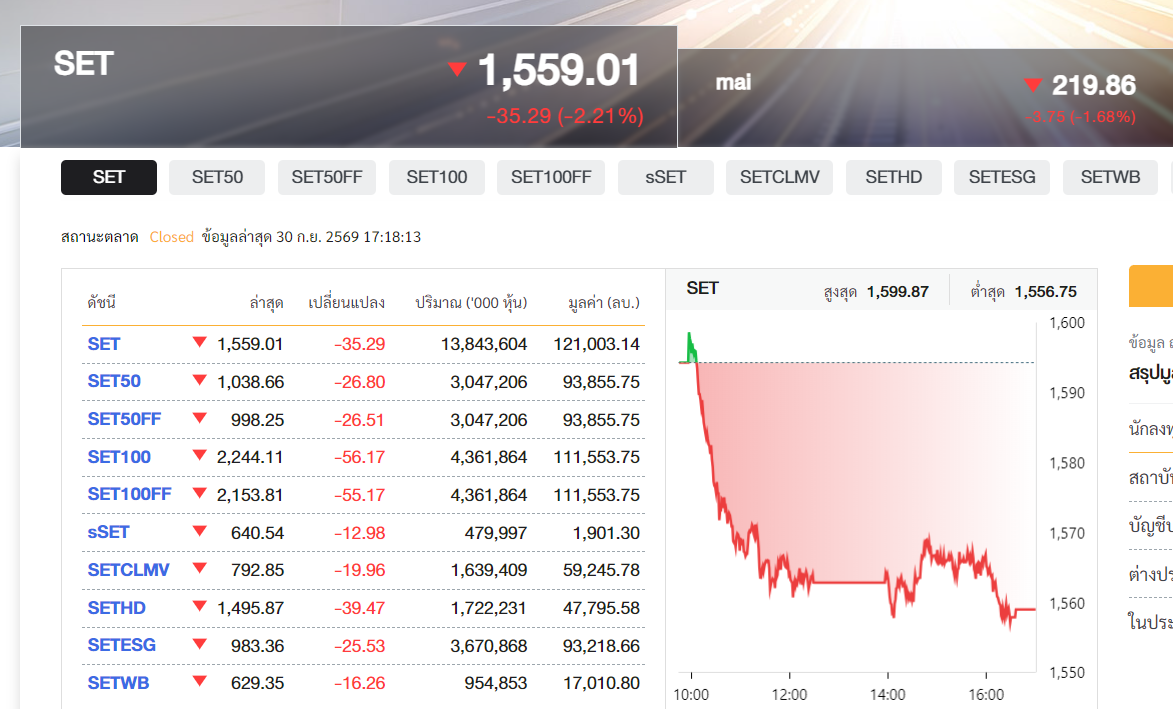Click the SET index header panel
The height and width of the screenshot is (709, 1173).
(349, 87)
